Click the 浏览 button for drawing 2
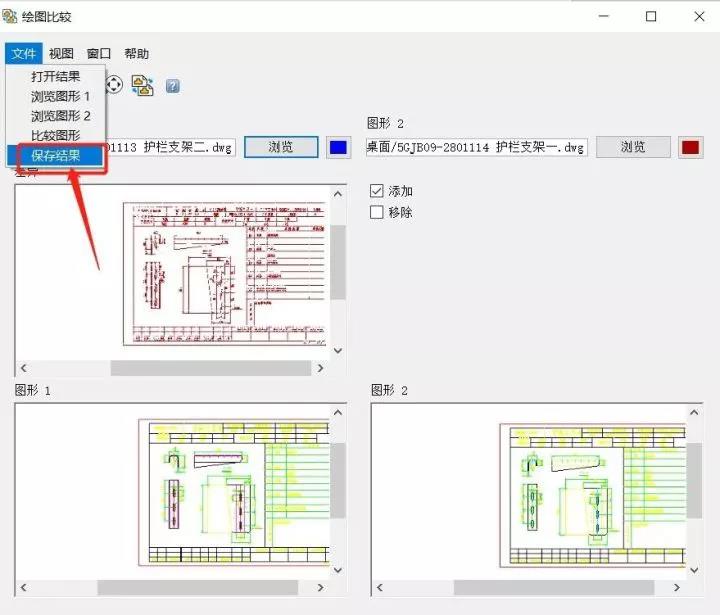Image resolution: width=720 pixels, height=615 pixels. (x=633, y=147)
